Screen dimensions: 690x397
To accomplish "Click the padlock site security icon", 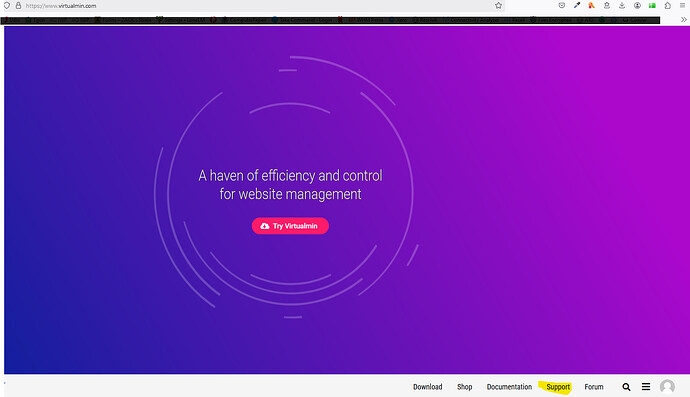I will [18, 6].
